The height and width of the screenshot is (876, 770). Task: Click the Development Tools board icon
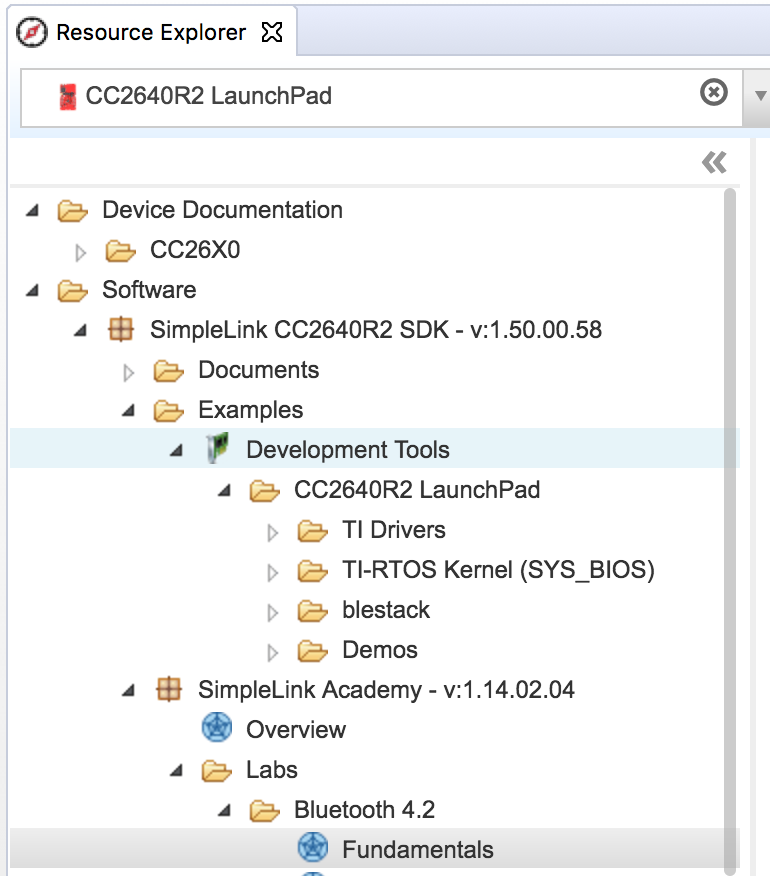[218, 449]
